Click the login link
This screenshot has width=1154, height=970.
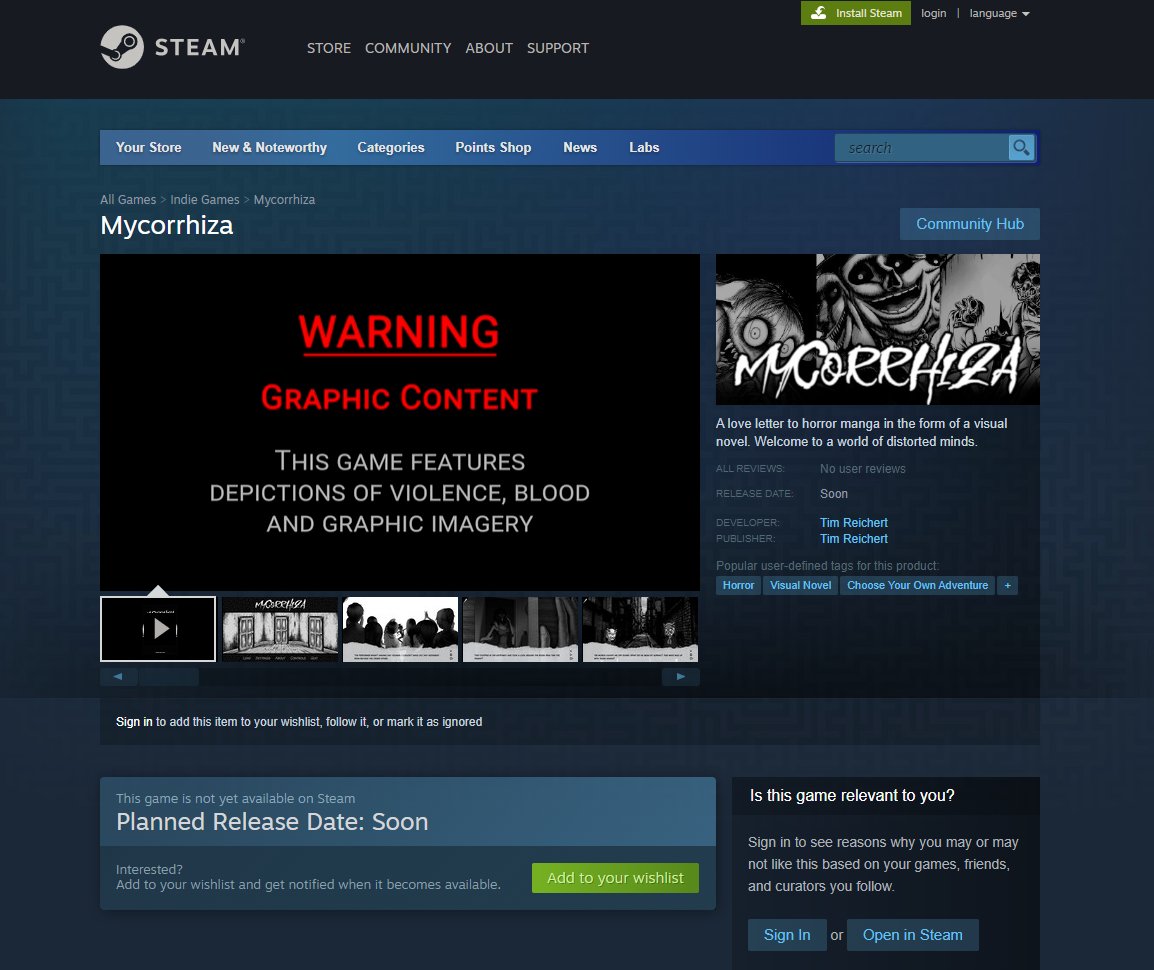(x=933, y=13)
